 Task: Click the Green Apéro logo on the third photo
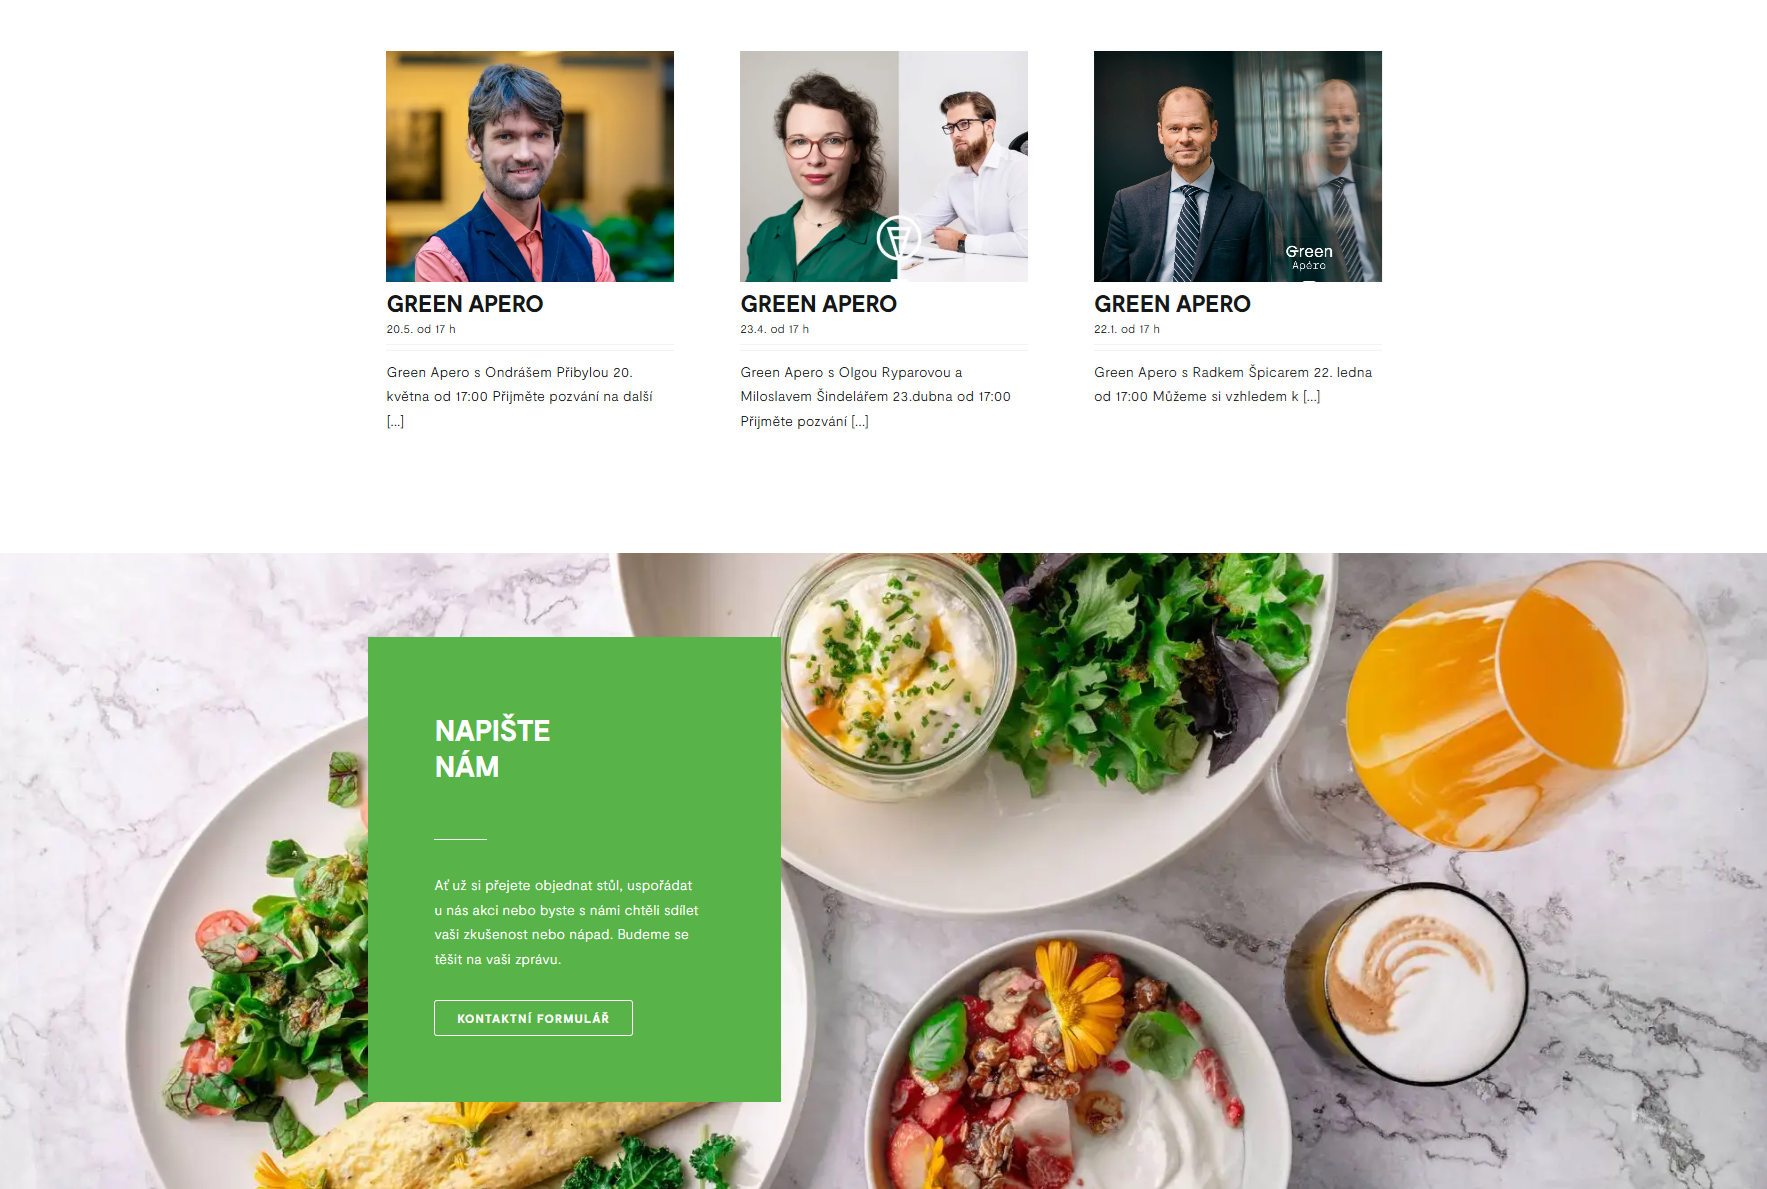(x=1309, y=257)
